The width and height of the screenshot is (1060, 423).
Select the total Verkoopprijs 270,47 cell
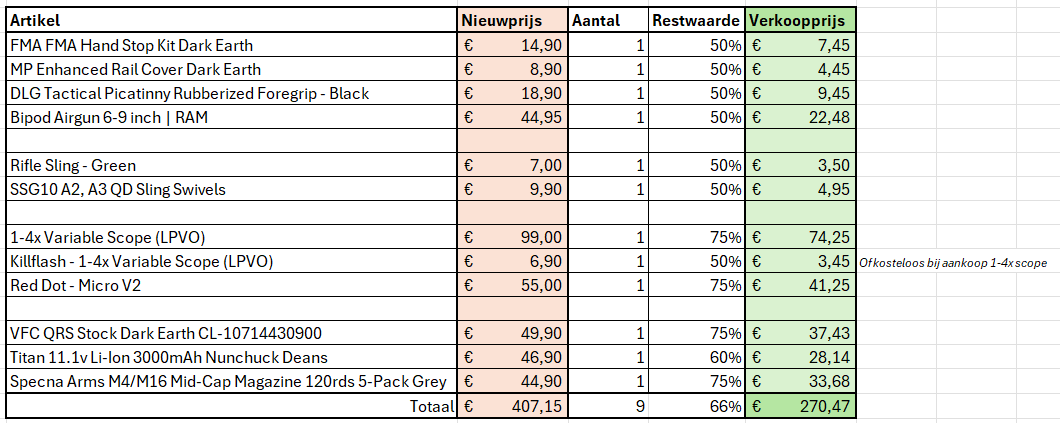coord(801,407)
